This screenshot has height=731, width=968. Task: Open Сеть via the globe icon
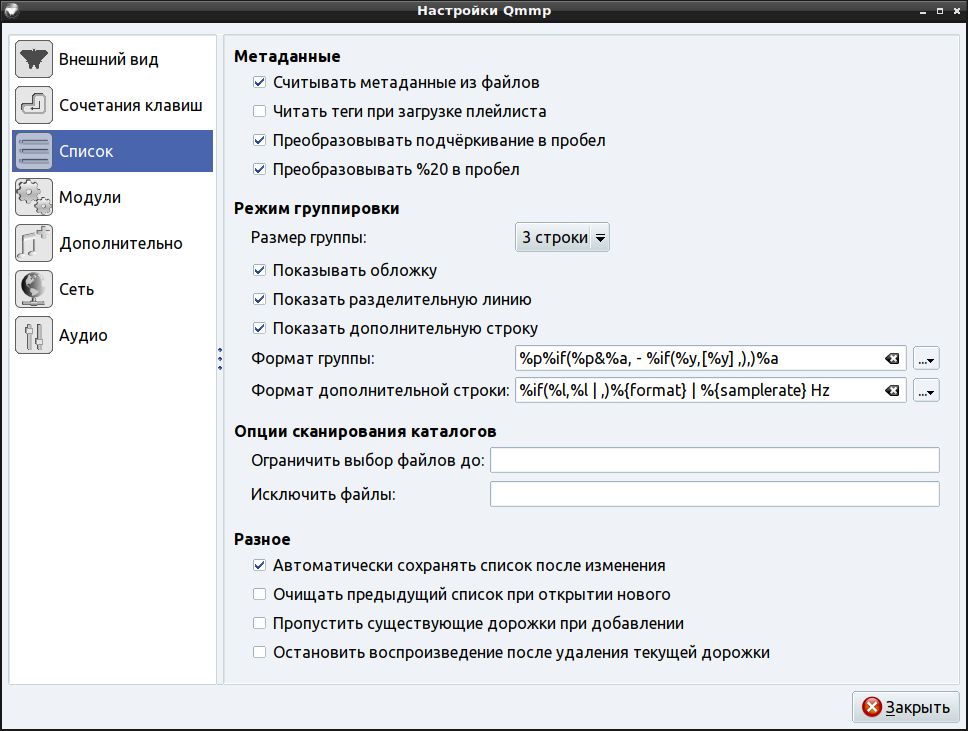click(x=34, y=290)
